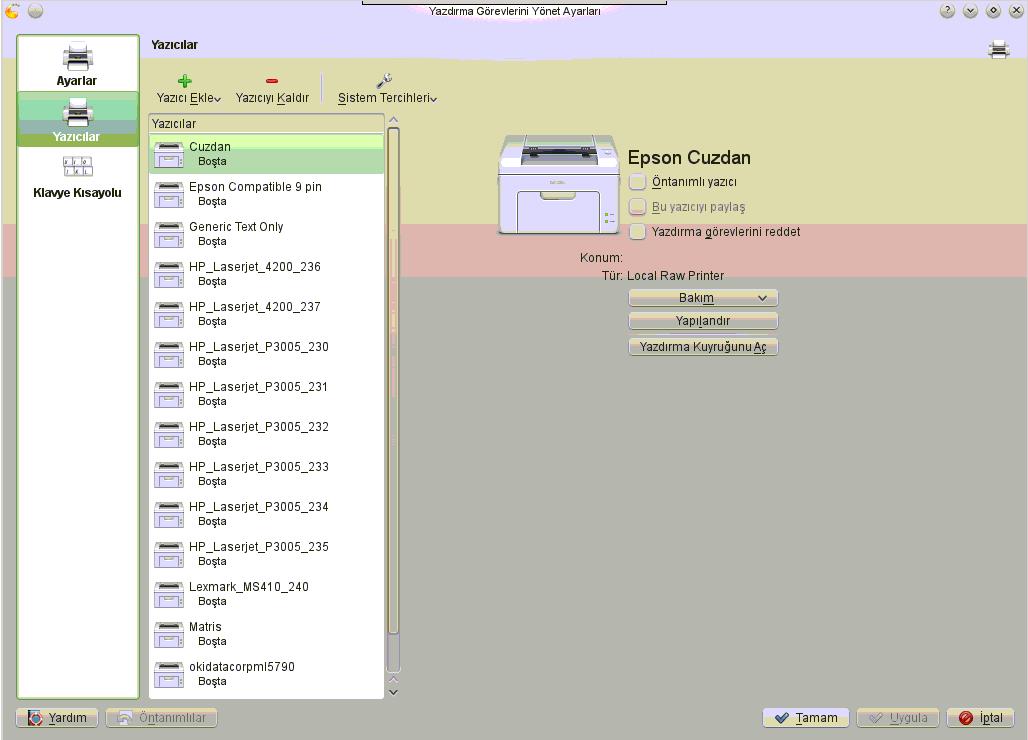Select the Cuzdan printer icon
Image resolution: width=1028 pixels, height=740 pixels.
coord(168,154)
